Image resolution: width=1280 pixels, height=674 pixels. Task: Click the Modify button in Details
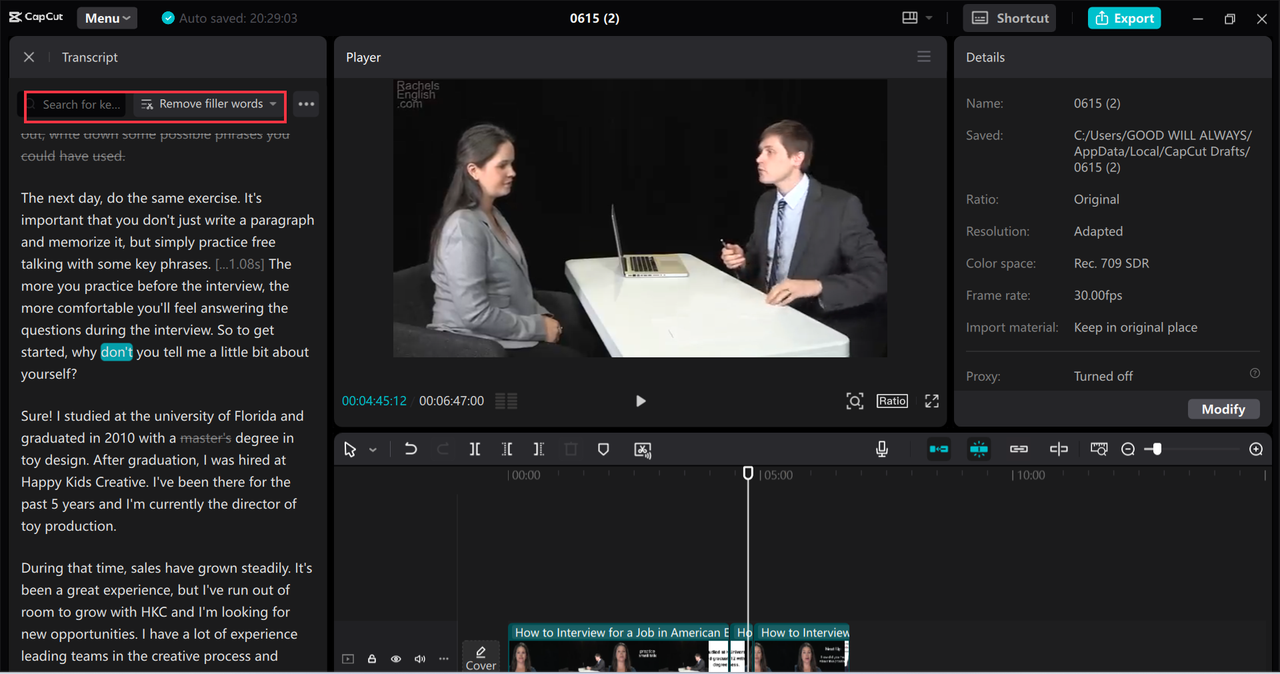1223,409
